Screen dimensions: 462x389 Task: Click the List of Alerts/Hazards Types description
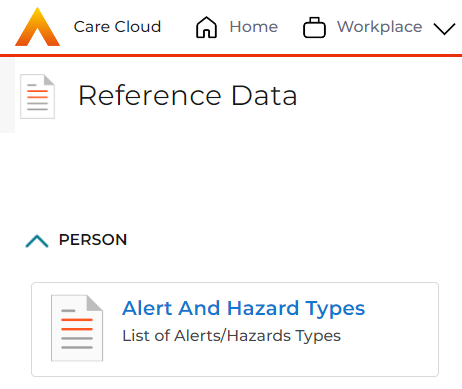231,336
